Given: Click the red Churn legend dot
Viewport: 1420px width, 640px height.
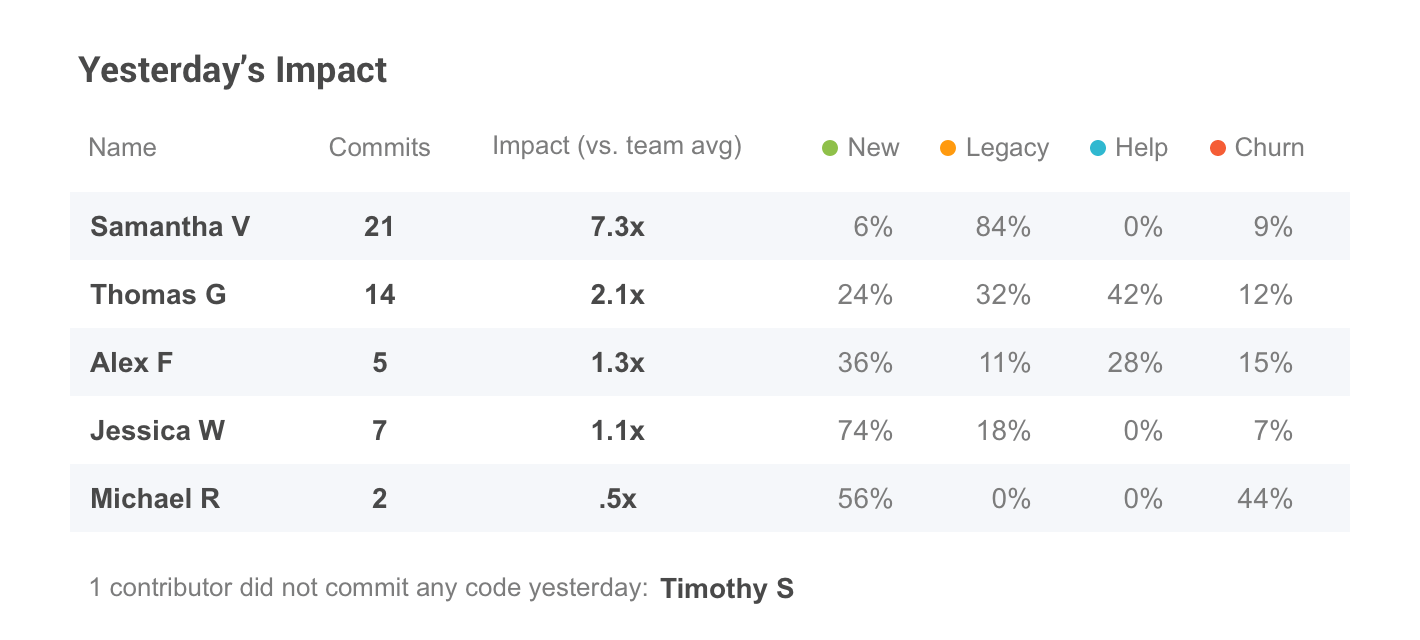Looking at the screenshot, I should tap(1217, 148).
